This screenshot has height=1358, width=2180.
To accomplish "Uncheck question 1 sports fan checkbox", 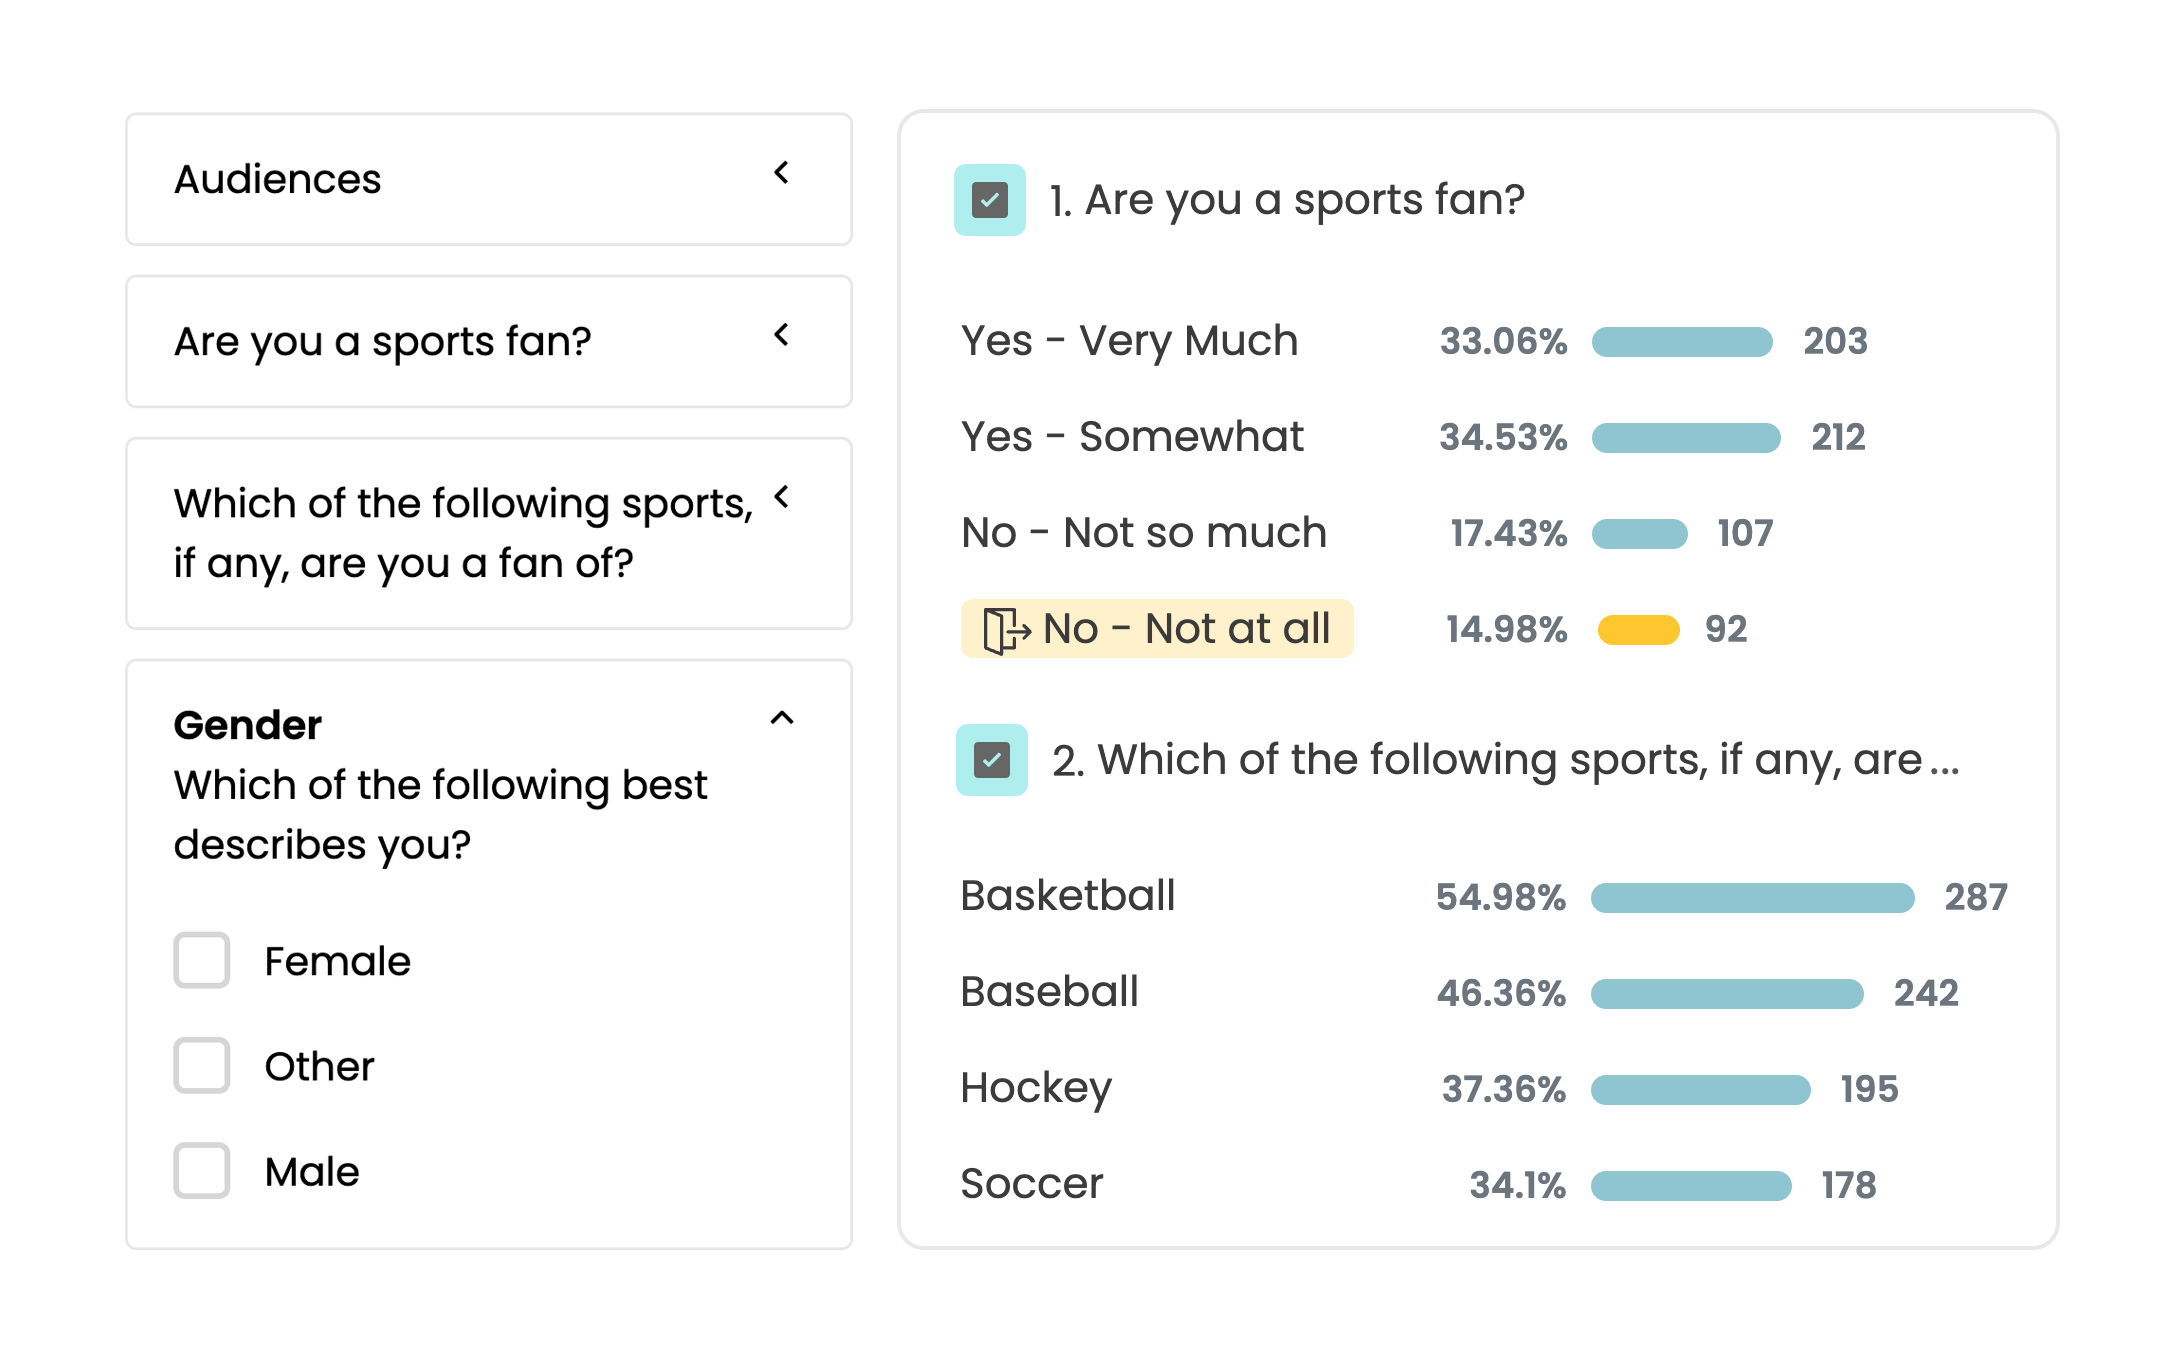I will [x=990, y=200].
